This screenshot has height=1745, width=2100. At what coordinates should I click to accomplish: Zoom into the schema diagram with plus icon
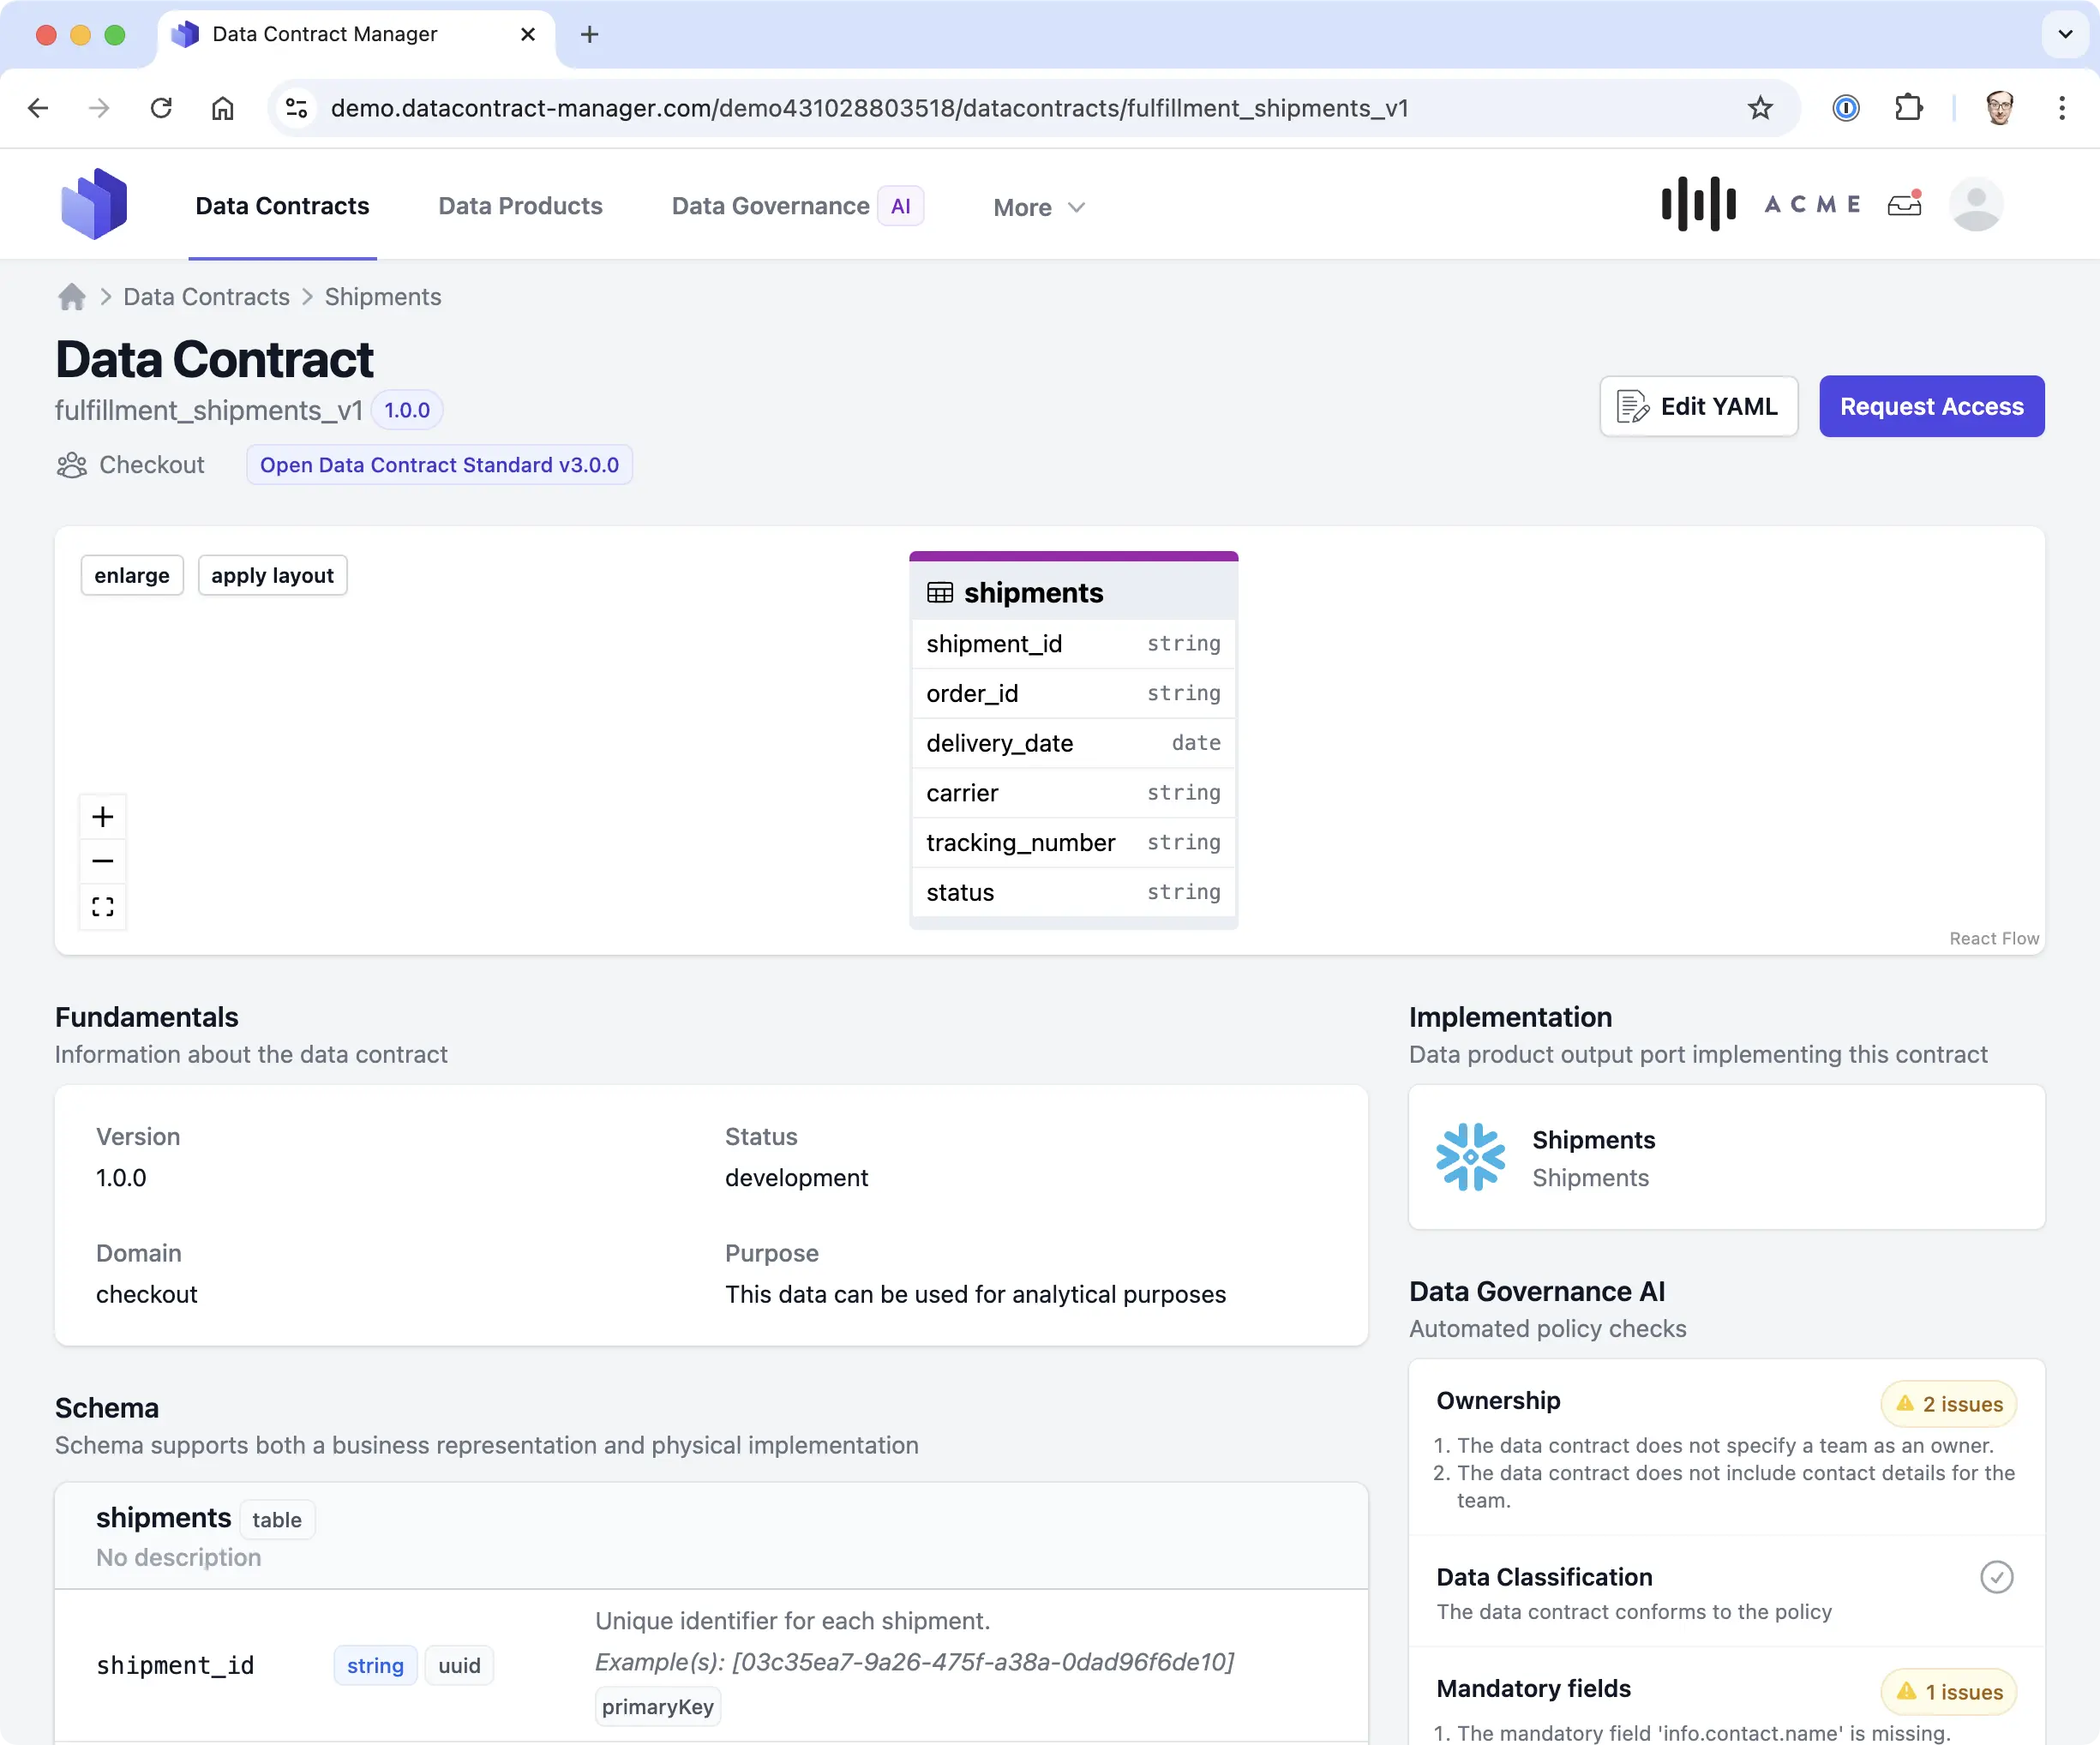[102, 815]
